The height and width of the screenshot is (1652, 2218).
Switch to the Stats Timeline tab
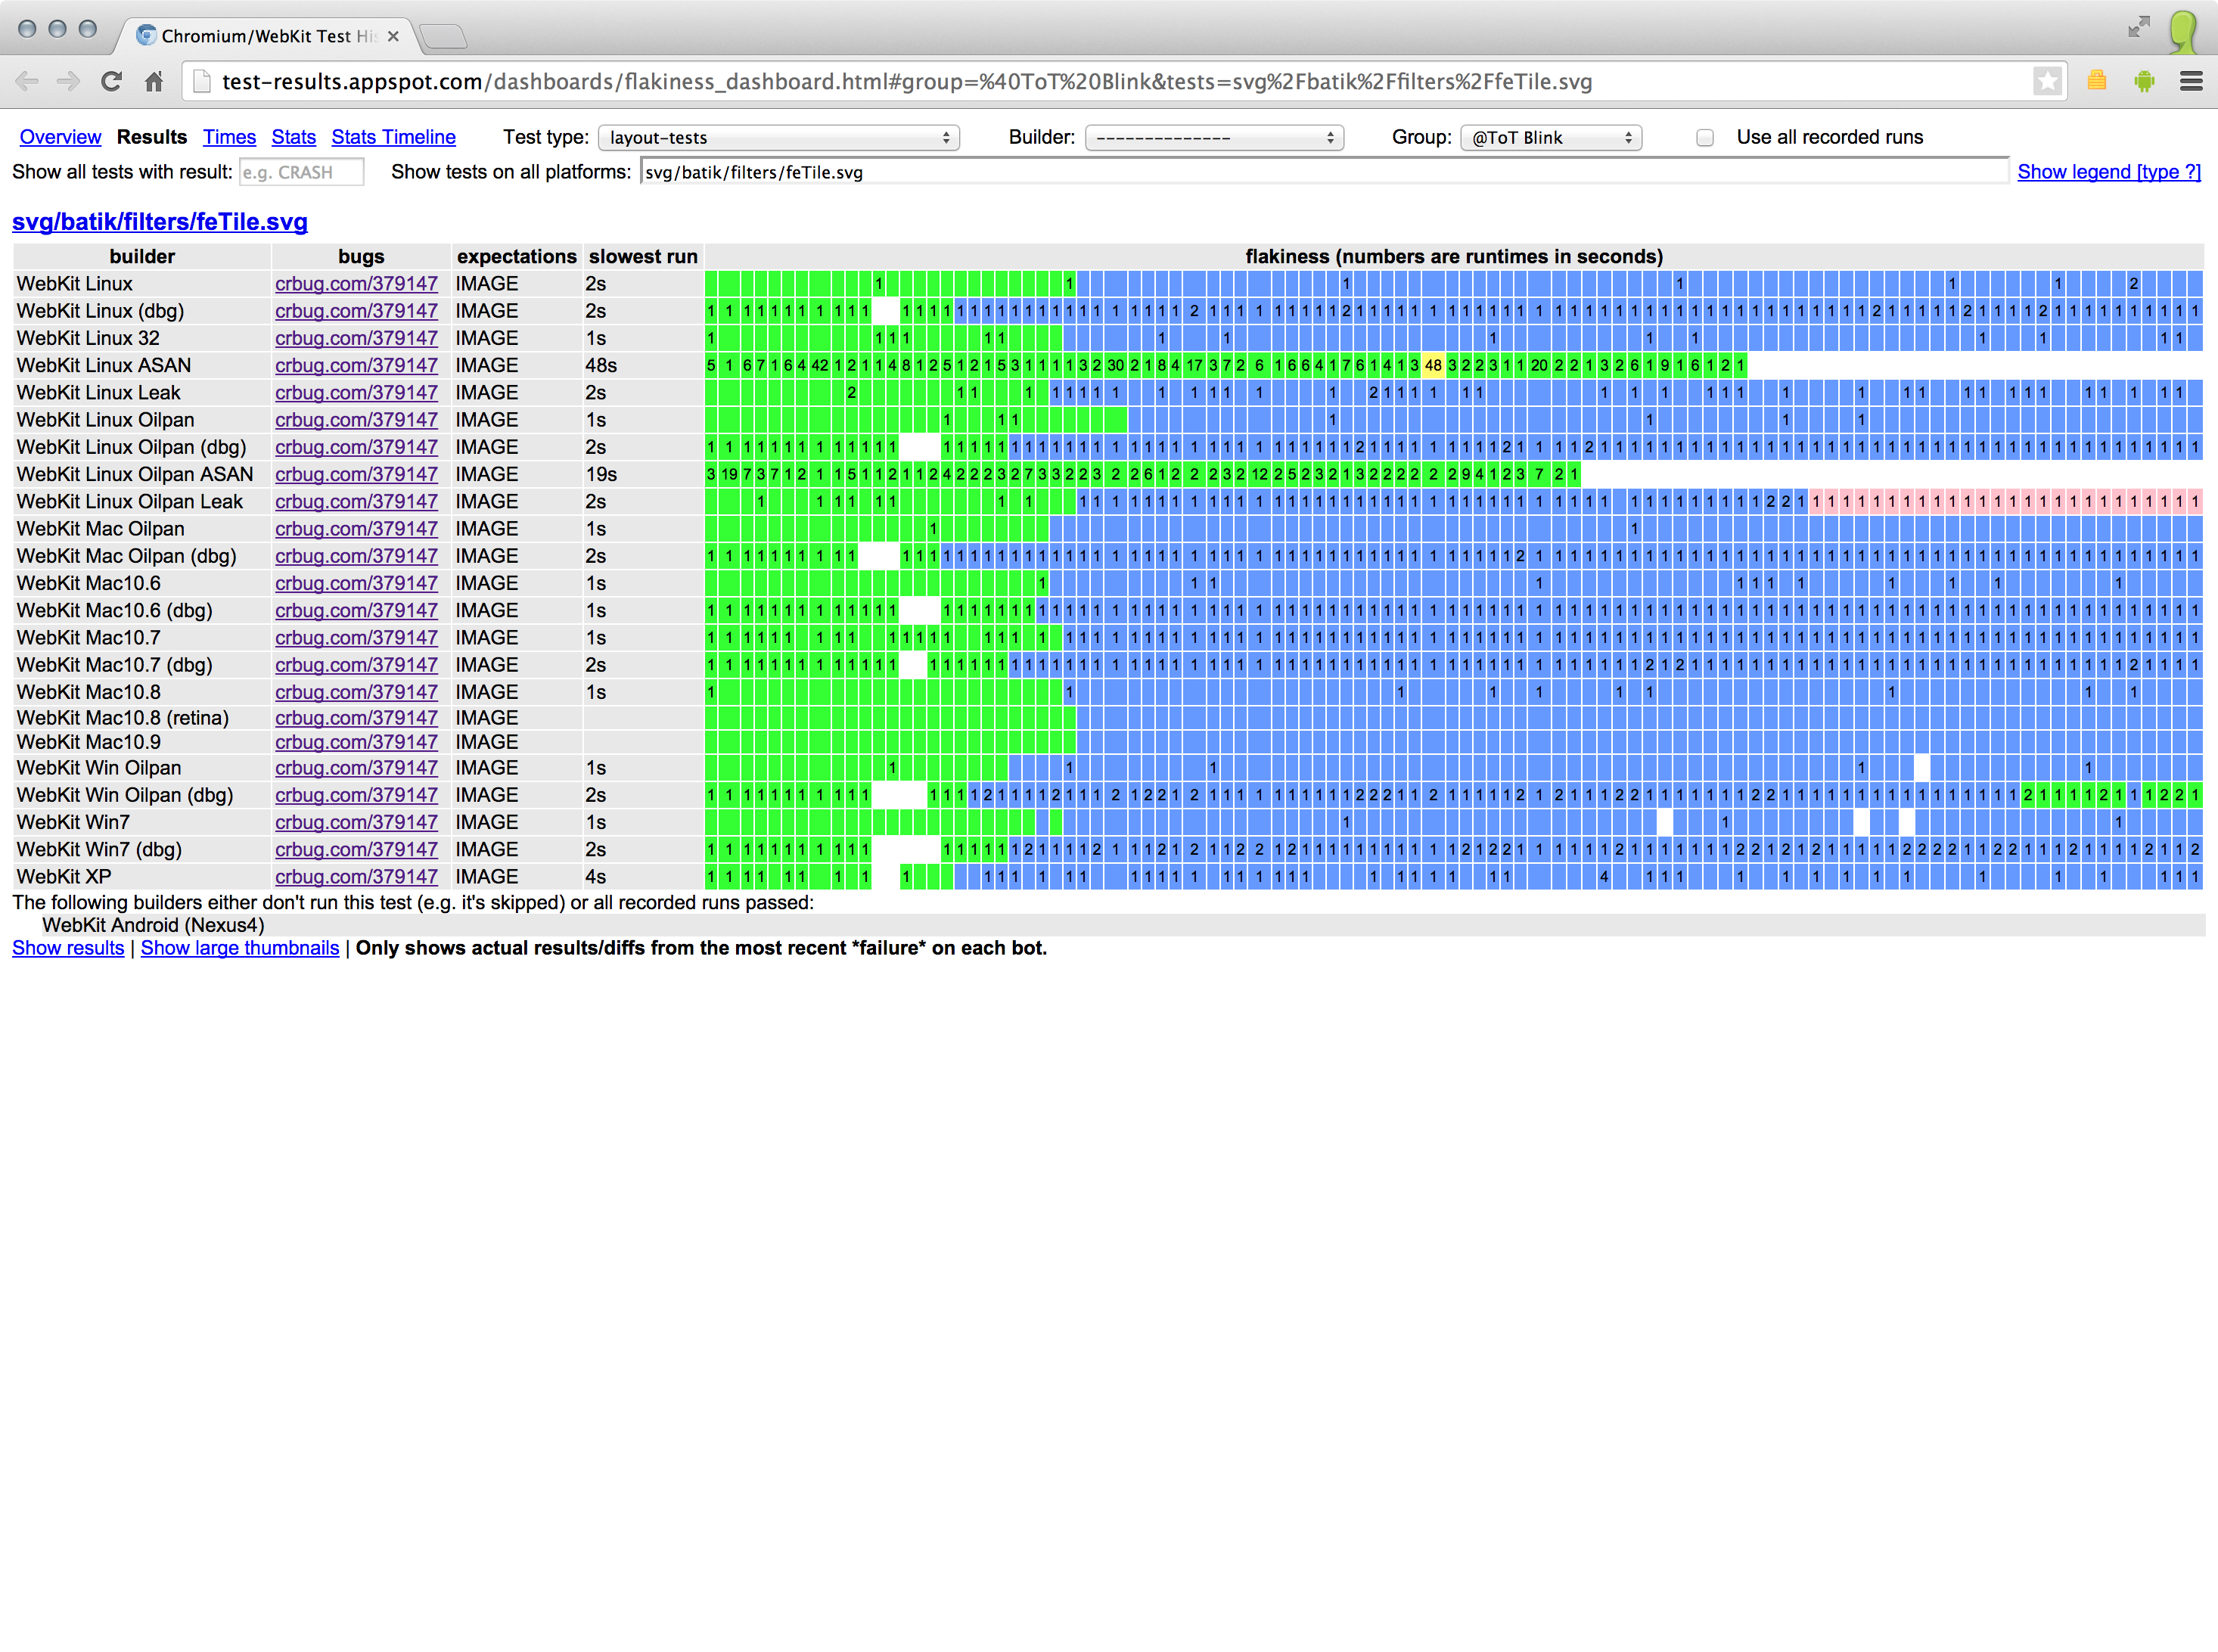click(x=393, y=137)
